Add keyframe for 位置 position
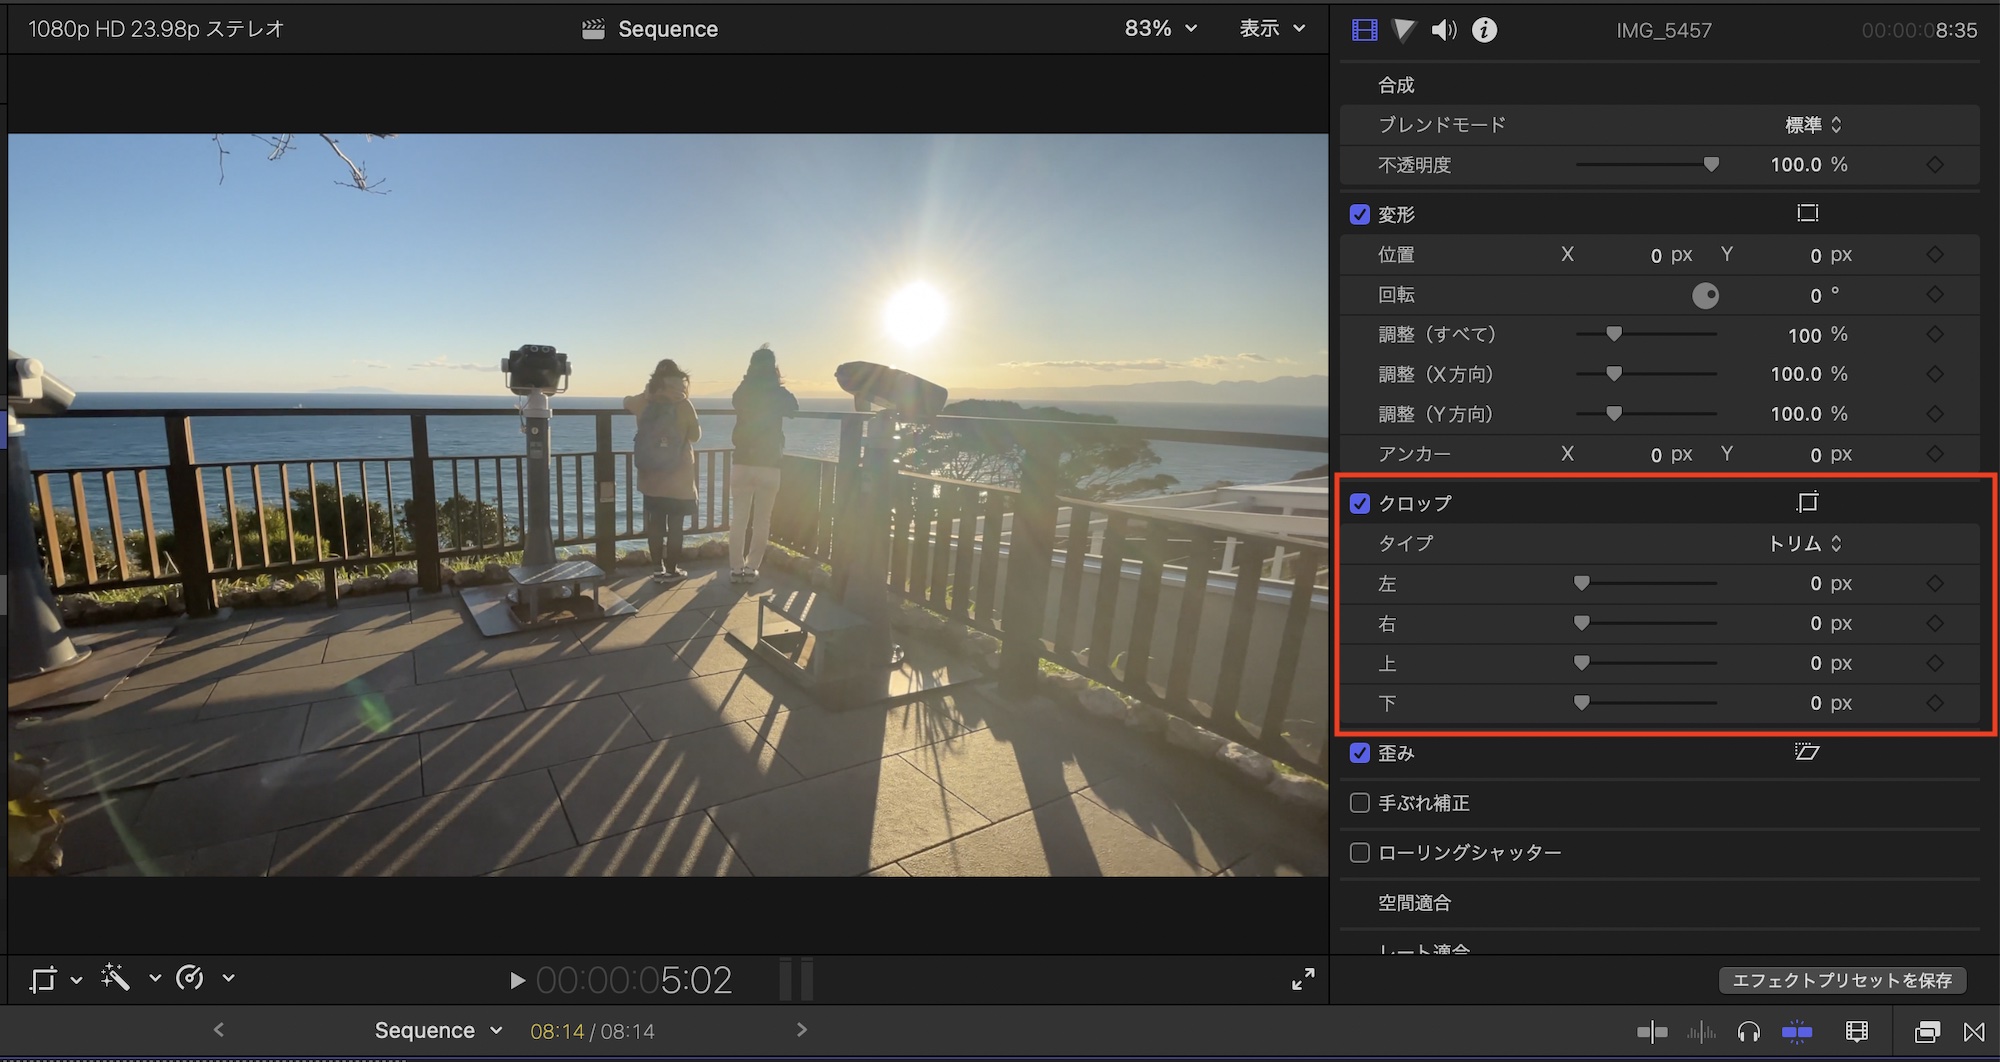The height and width of the screenshot is (1062, 2000). [1935, 255]
